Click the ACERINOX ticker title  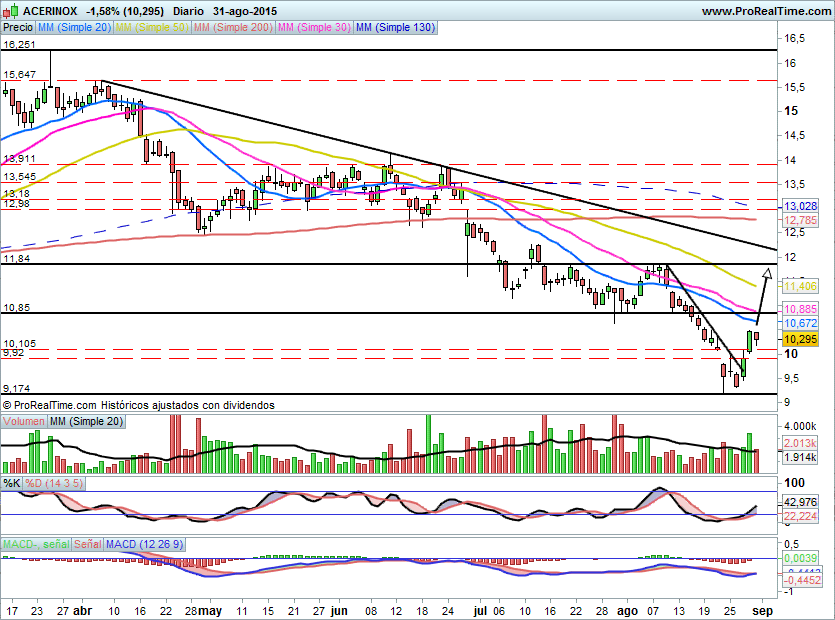pyautogui.click(x=50, y=11)
